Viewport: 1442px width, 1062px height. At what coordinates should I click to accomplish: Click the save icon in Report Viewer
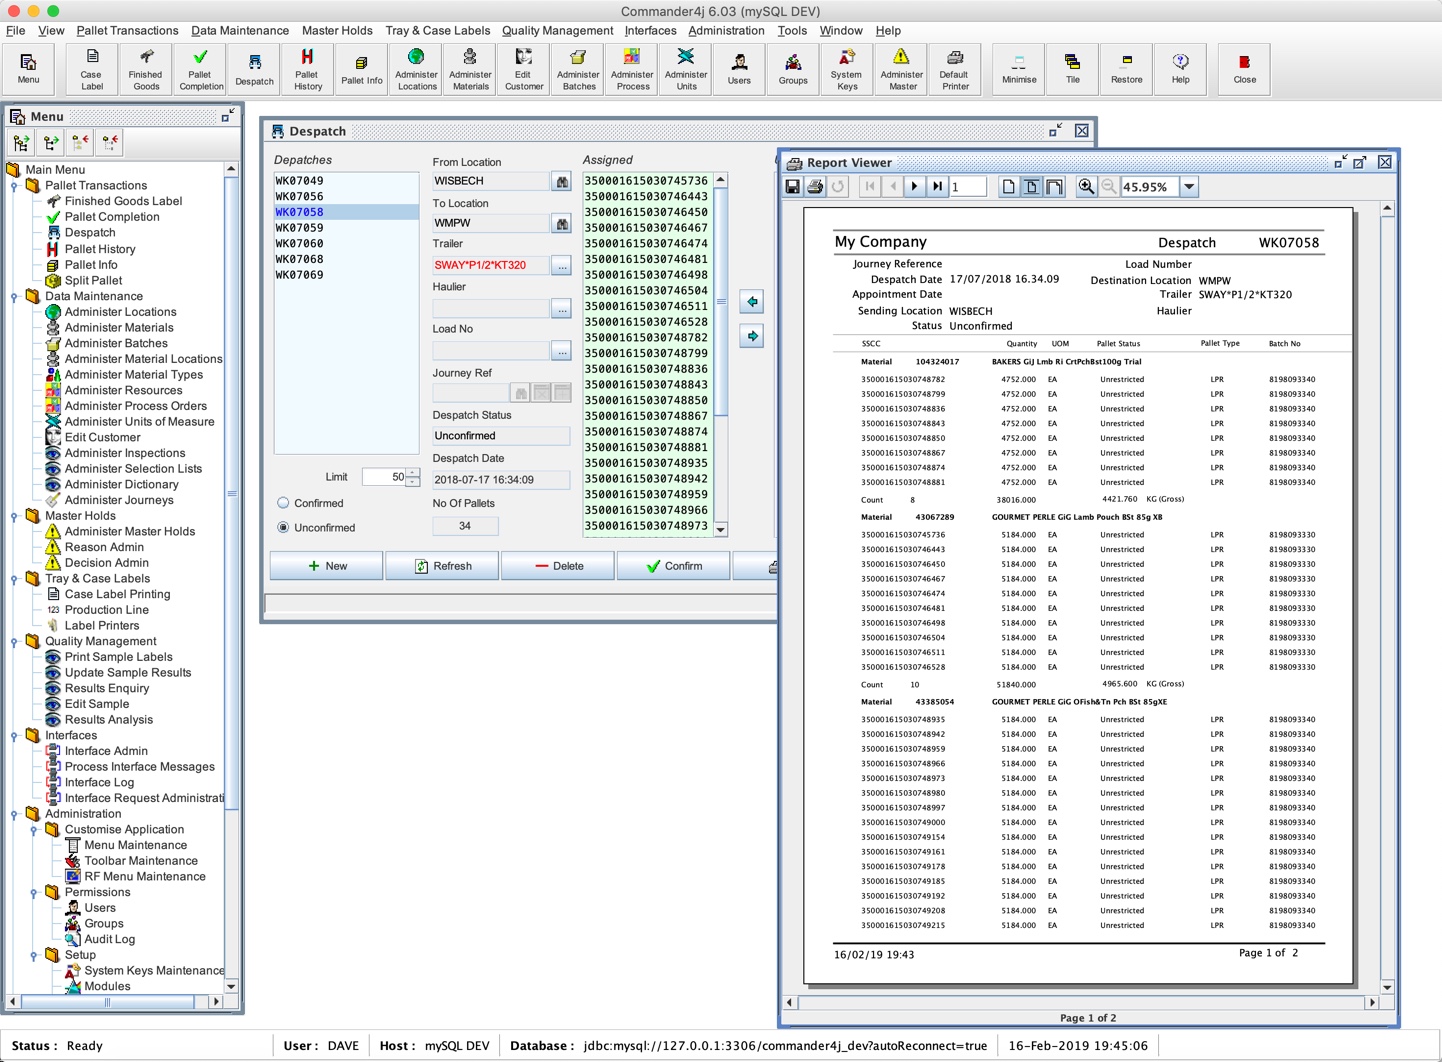[793, 187]
